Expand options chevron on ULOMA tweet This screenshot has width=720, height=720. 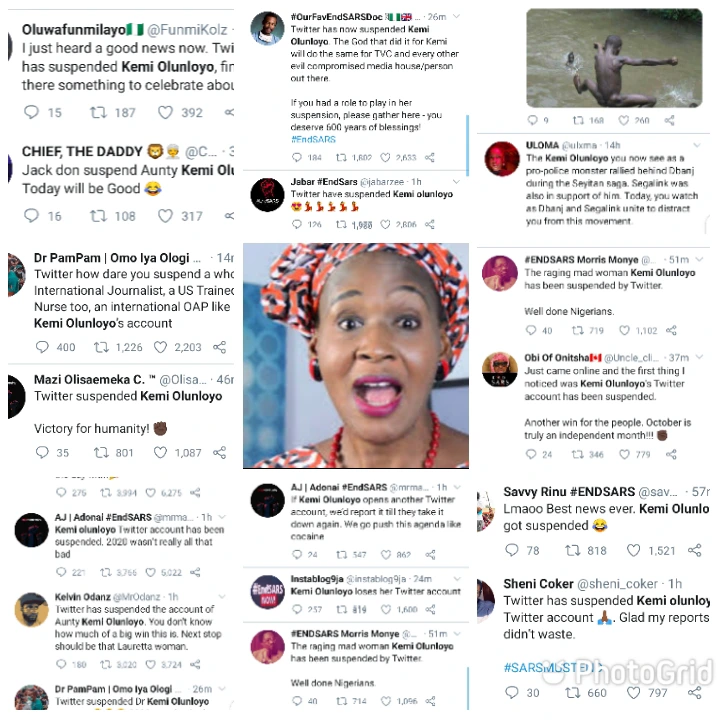697,145
